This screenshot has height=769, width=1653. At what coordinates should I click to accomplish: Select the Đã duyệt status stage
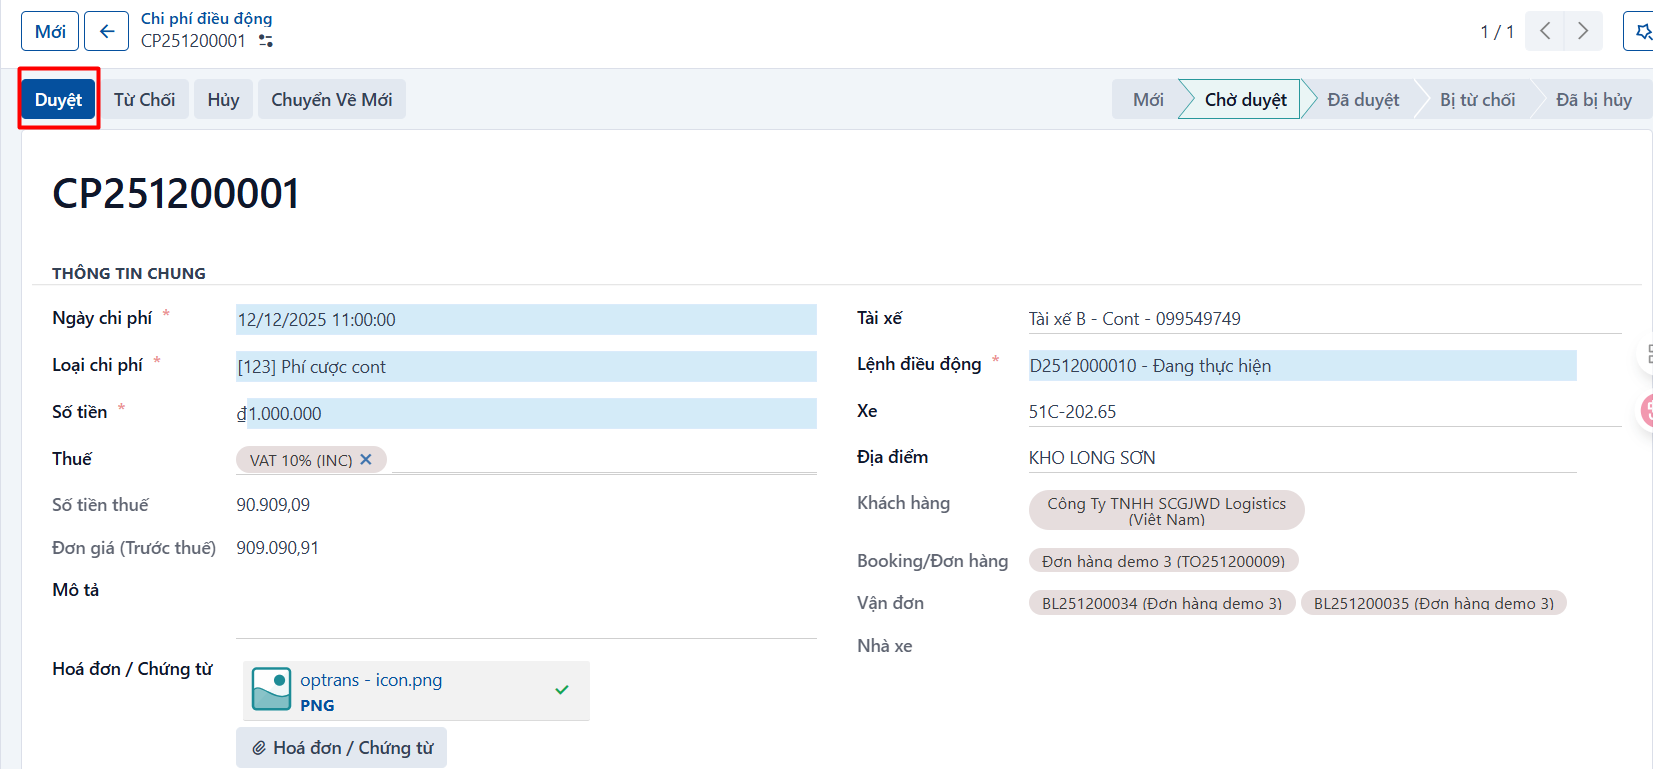coord(1363,99)
